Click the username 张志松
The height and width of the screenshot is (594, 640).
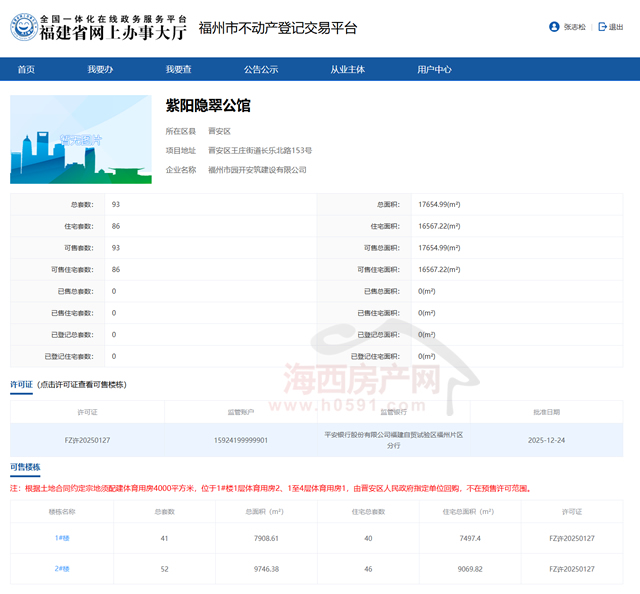[575, 27]
